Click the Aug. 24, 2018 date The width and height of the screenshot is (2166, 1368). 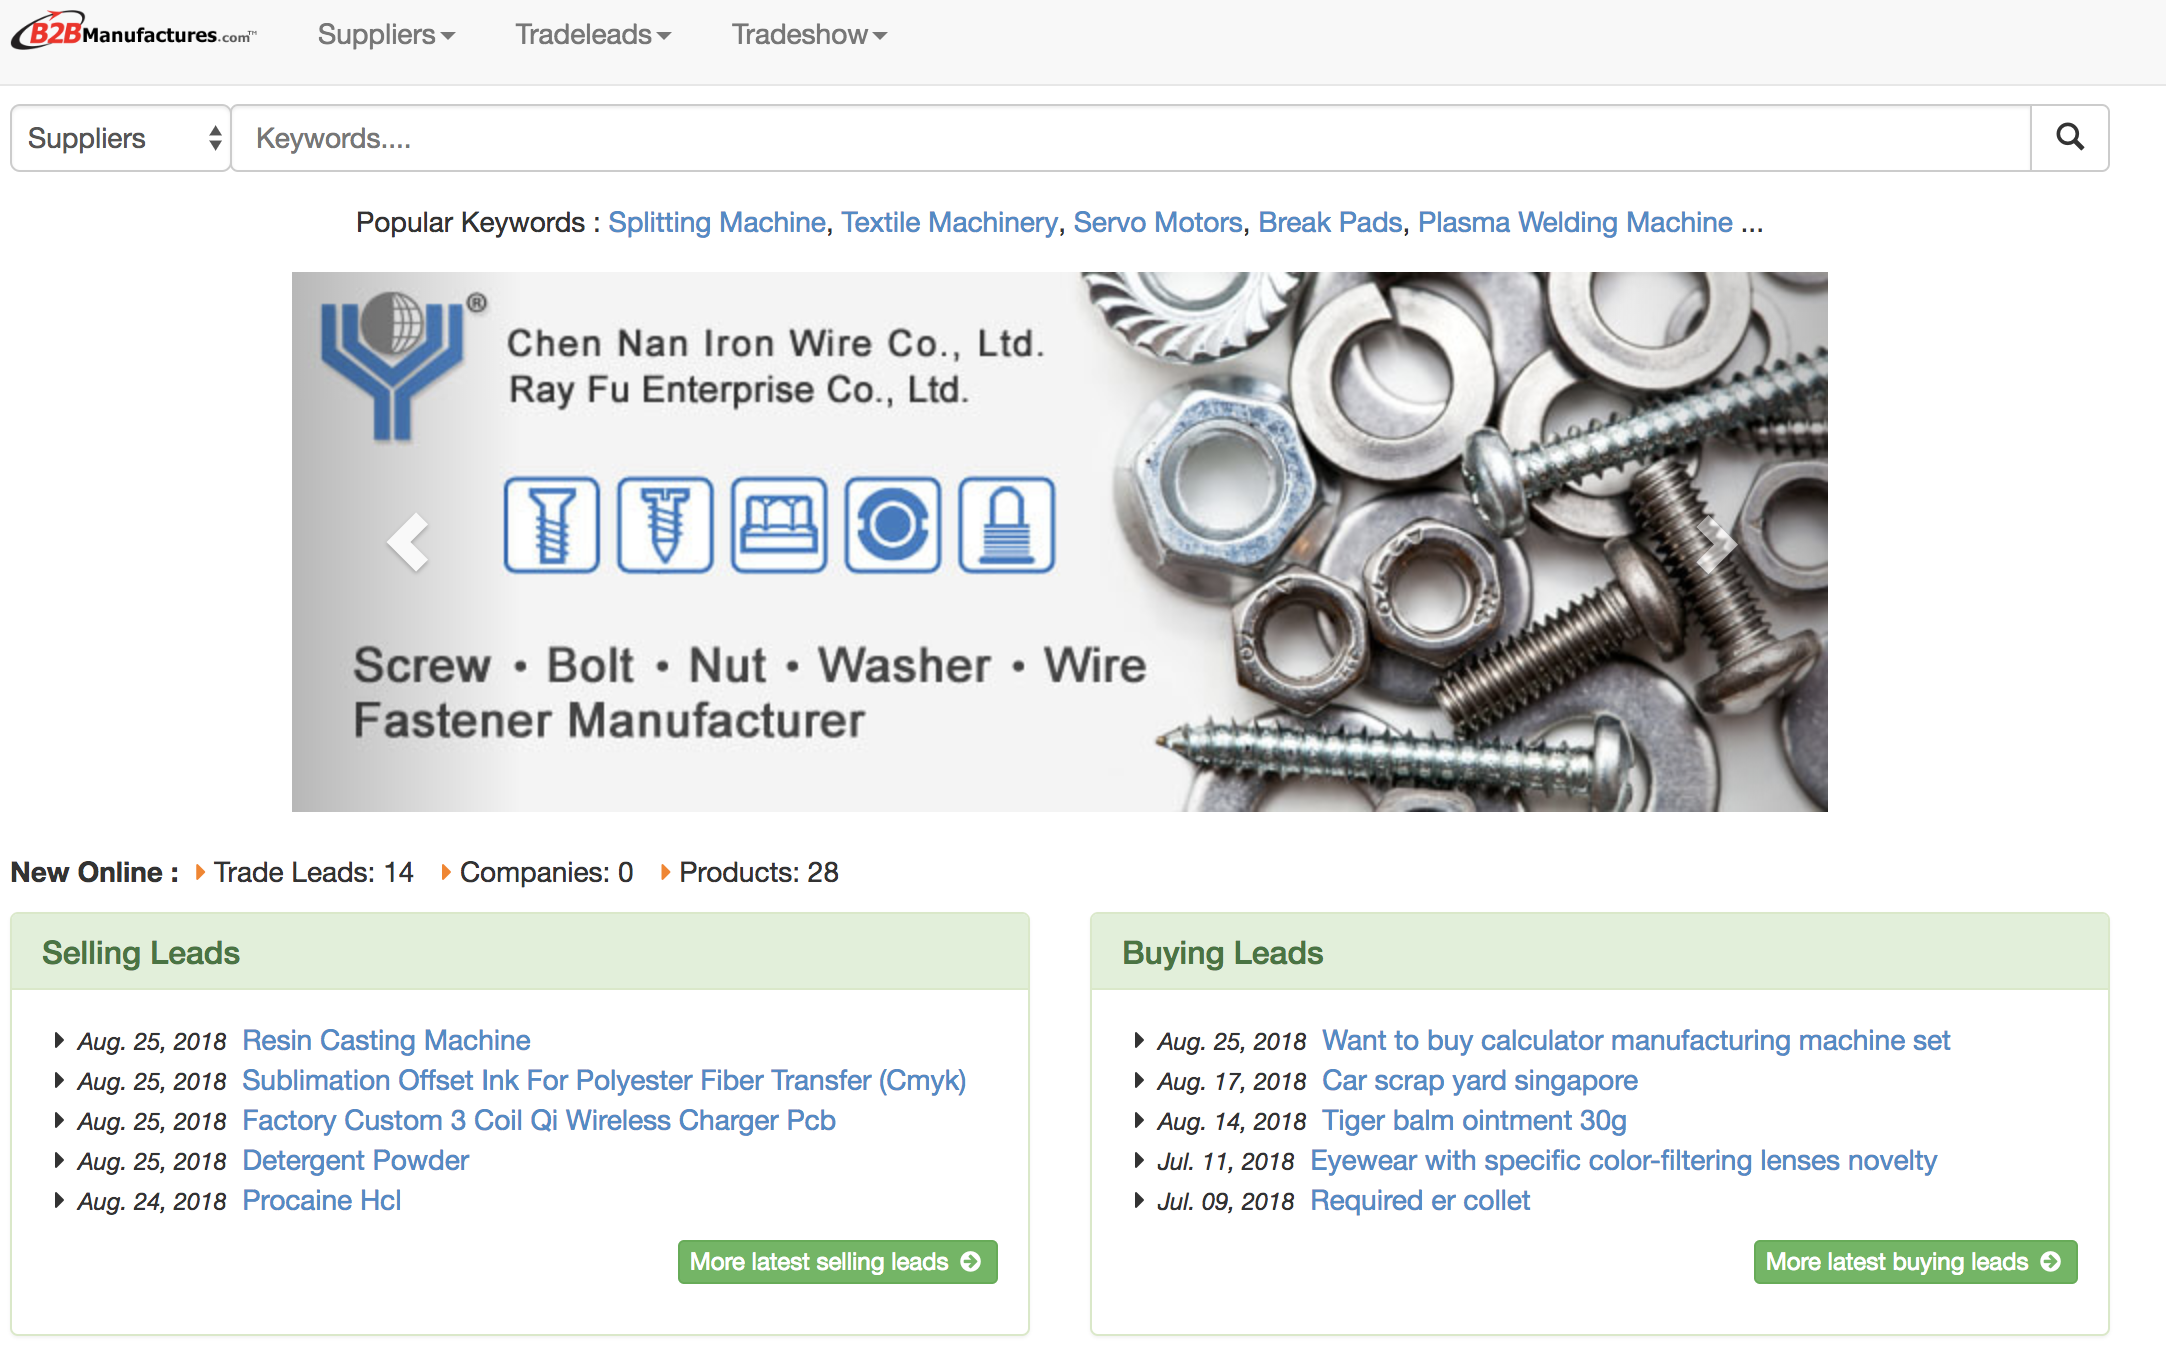coord(152,1201)
